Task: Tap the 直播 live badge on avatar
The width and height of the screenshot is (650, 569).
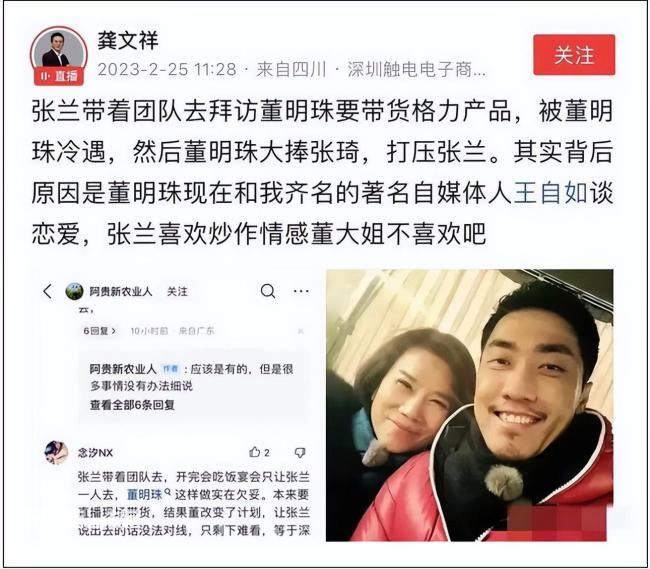Action: point(59,76)
